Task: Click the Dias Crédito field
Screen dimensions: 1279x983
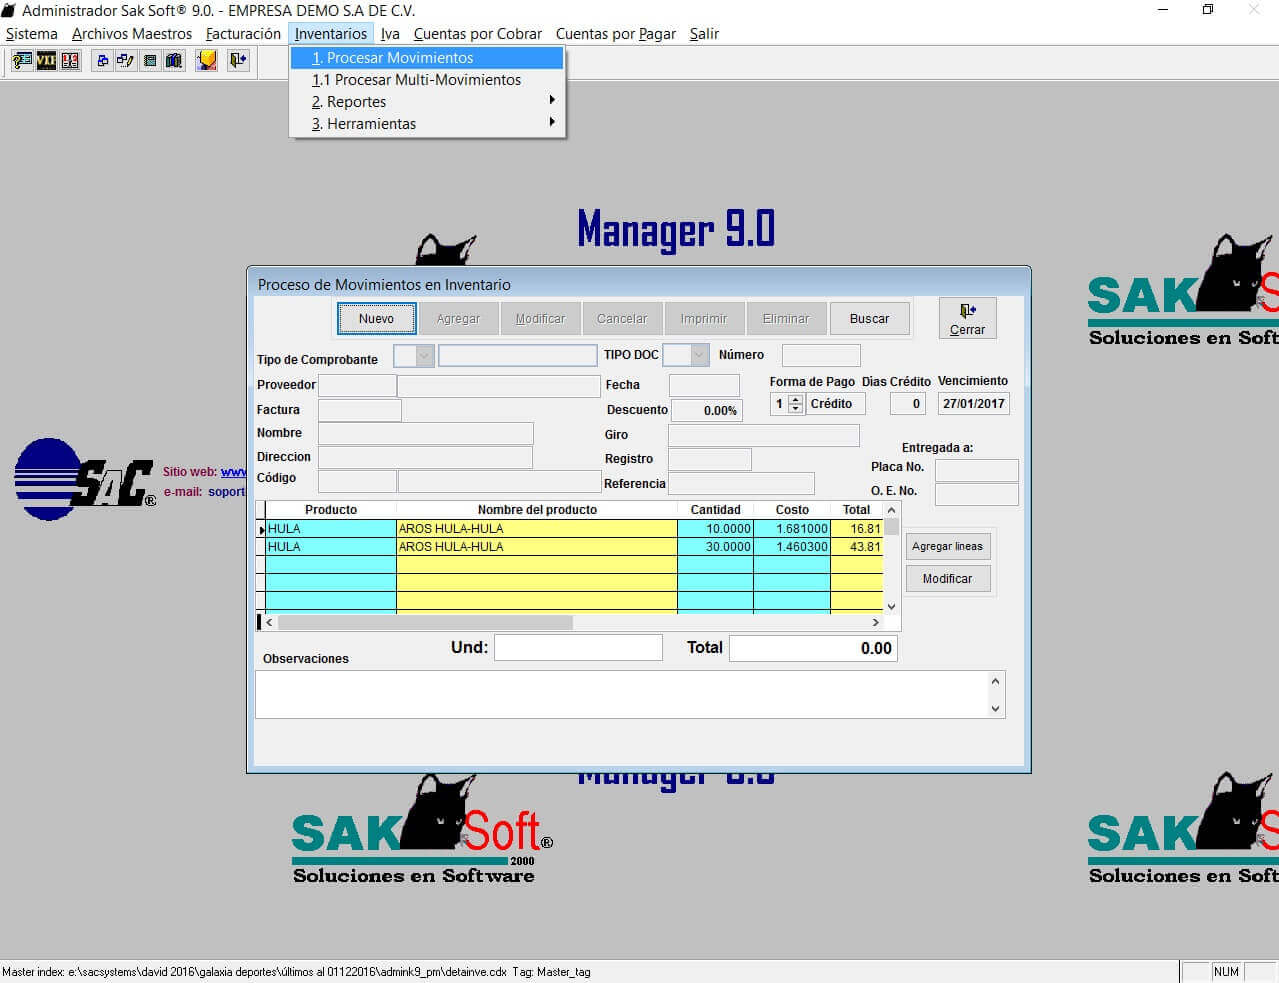Action: pos(908,404)
